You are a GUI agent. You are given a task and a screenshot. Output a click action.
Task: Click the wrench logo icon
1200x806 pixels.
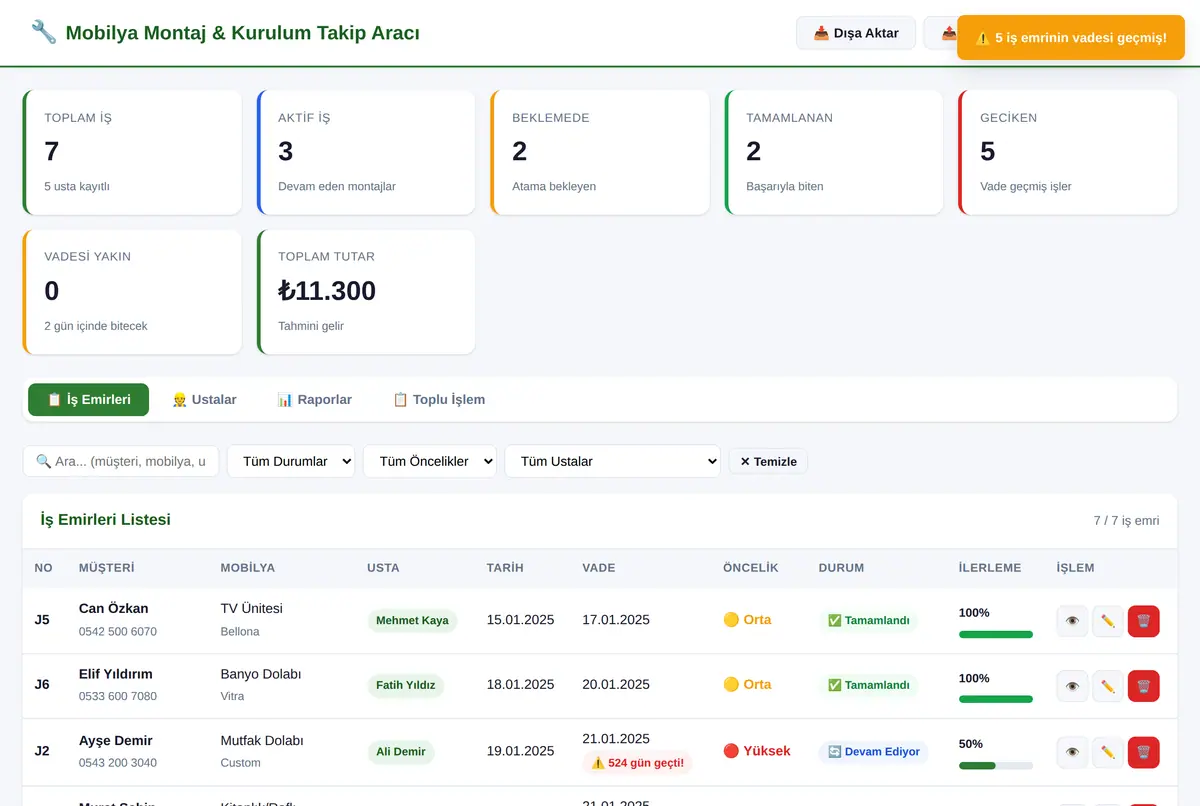tap(44, 32)
